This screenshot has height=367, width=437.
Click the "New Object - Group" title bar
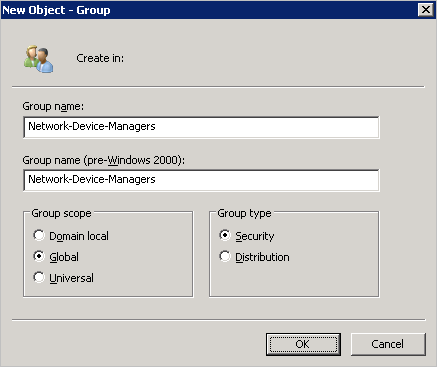[x=207, y=10]
